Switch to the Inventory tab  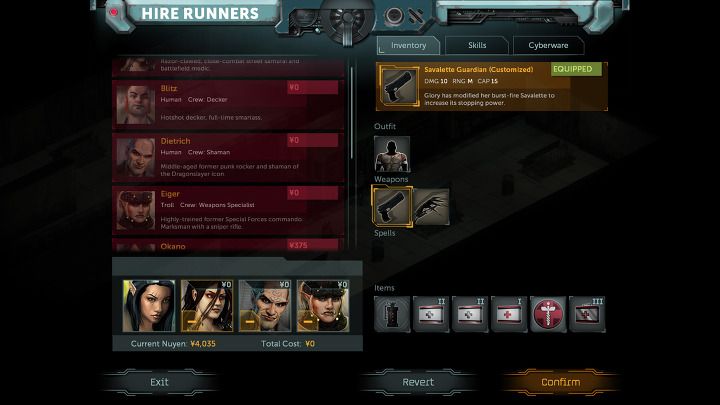(408, 45)
